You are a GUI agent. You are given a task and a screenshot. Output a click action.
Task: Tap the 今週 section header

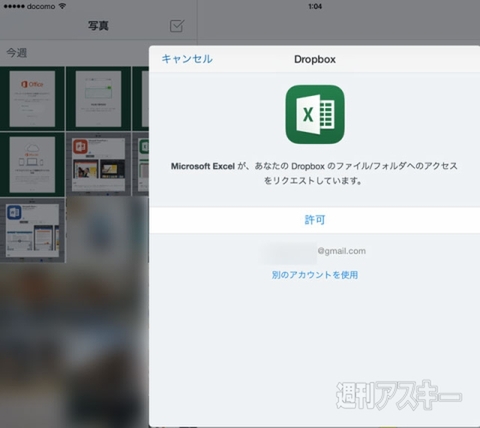click(17, 53)
